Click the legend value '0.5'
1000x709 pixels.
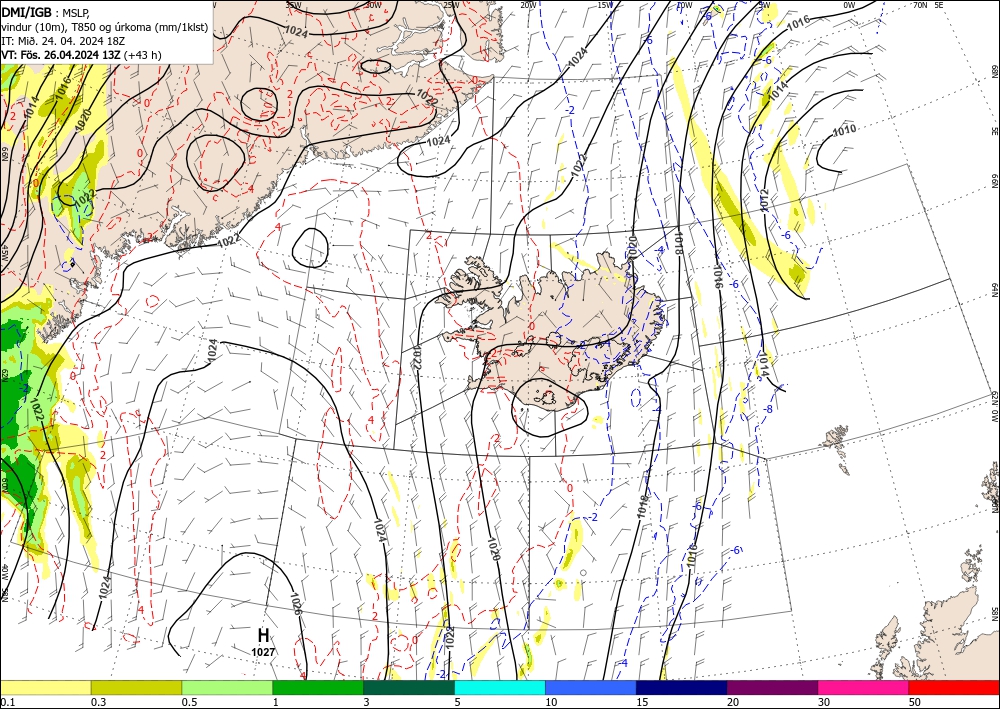click(x=189, y=702)
